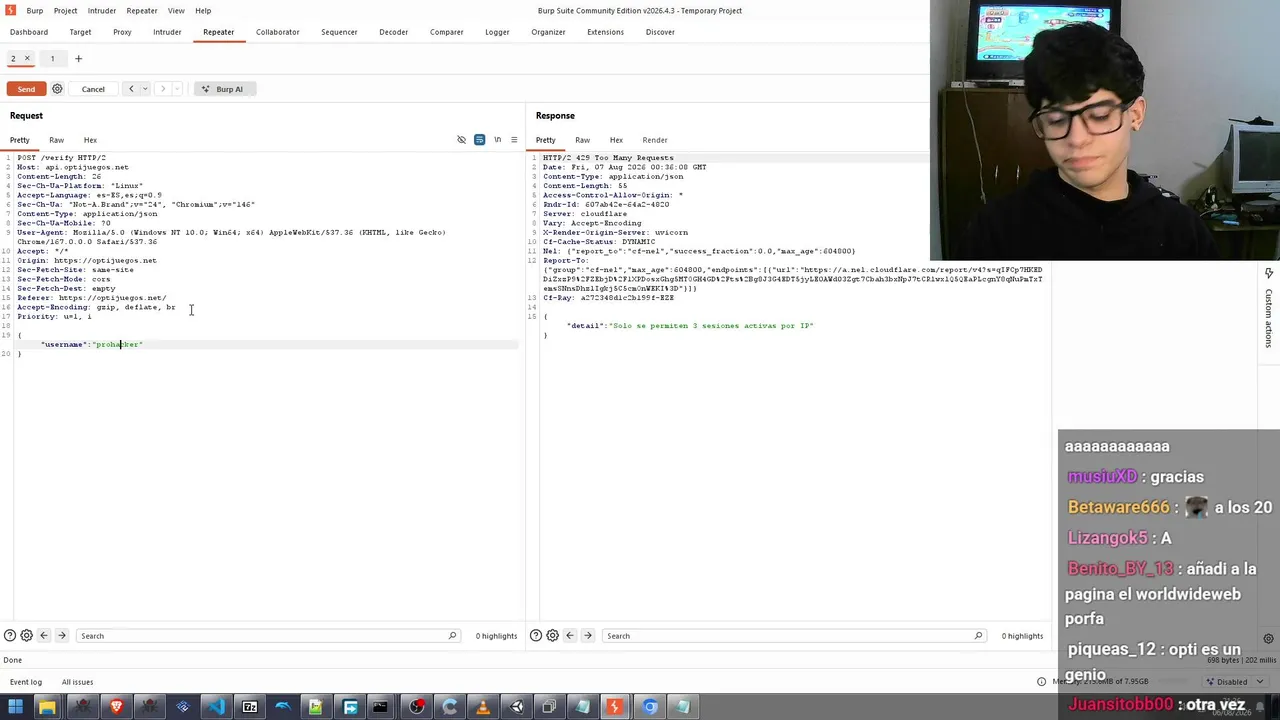
Task: Go forward to next request in history
Action: click(163, 89)
